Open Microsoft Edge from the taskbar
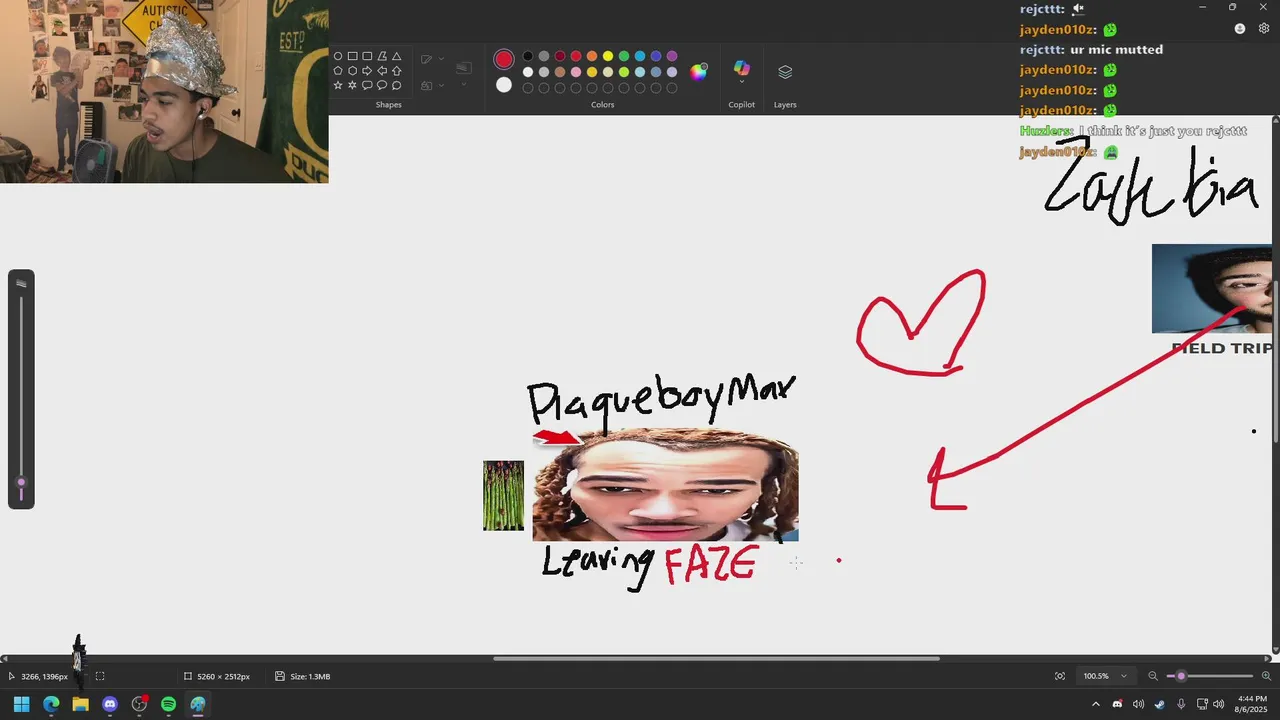The image size is (1280, 720). pos(51,704)
